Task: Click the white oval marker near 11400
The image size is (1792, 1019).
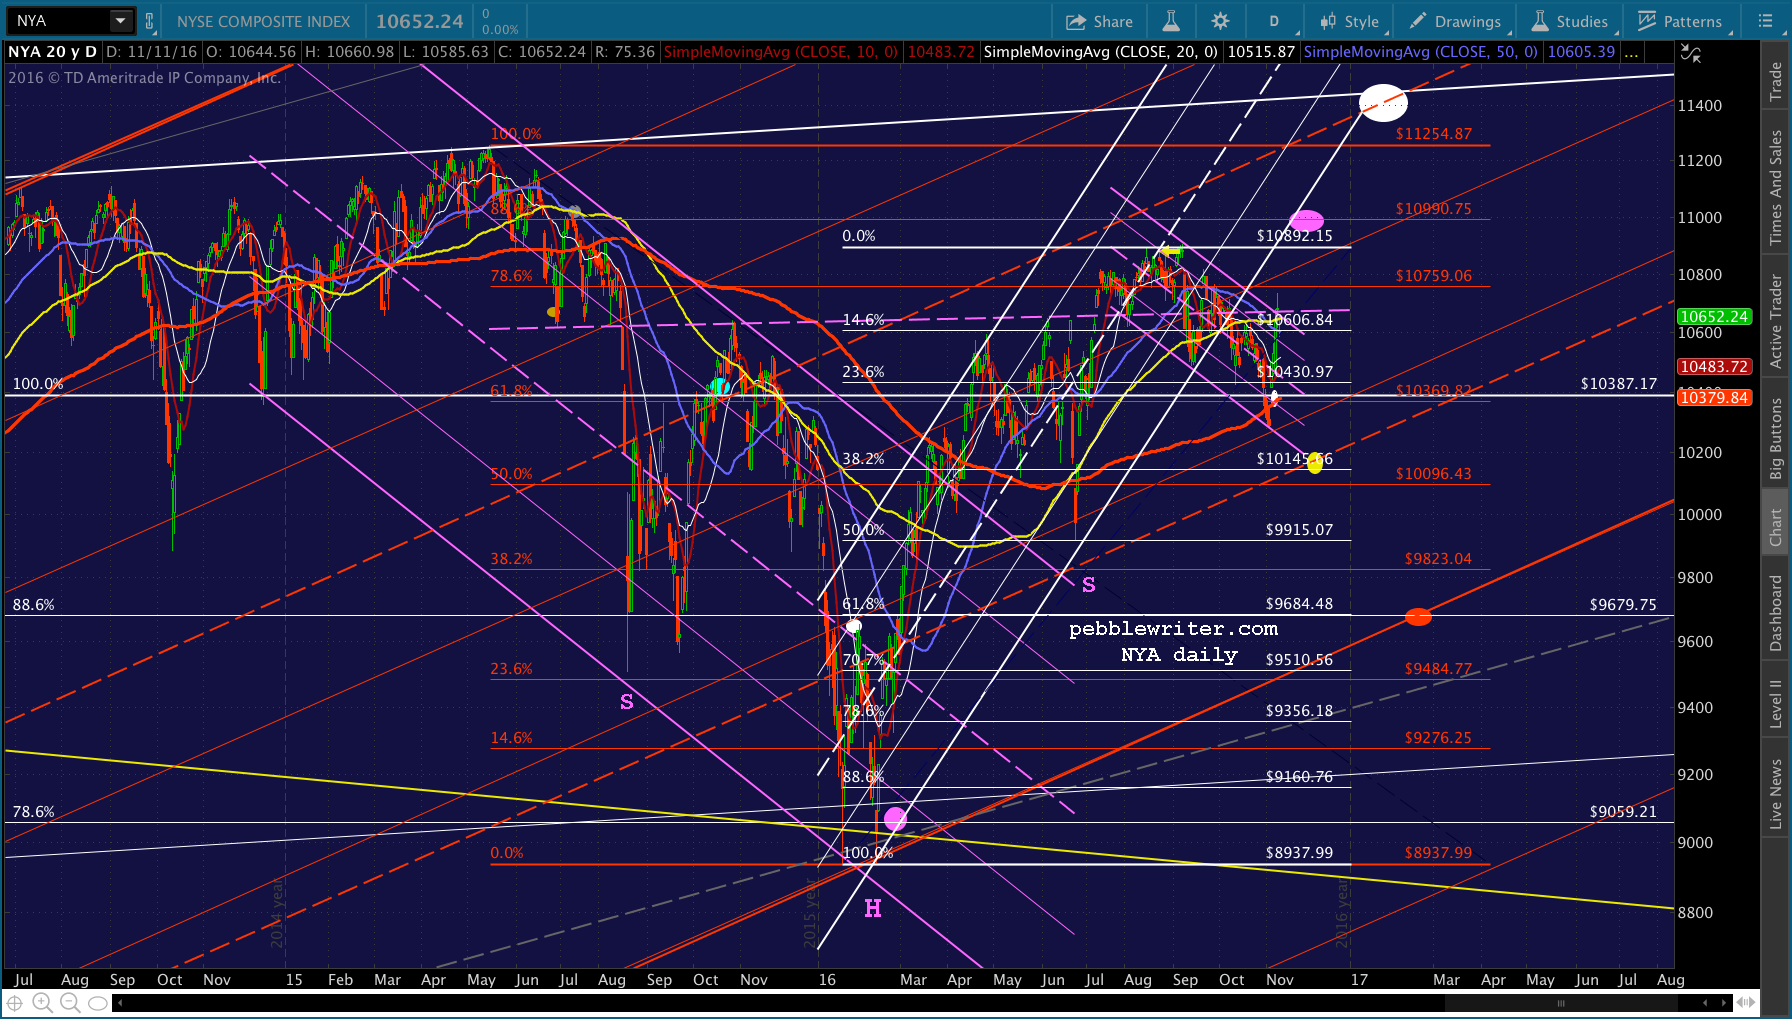Action: point(1384,103)
